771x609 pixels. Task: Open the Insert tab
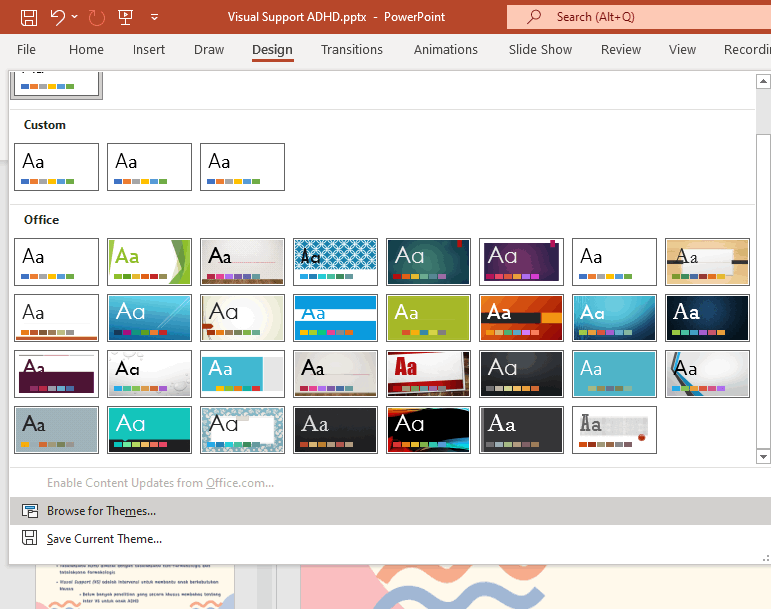[148, 50]
